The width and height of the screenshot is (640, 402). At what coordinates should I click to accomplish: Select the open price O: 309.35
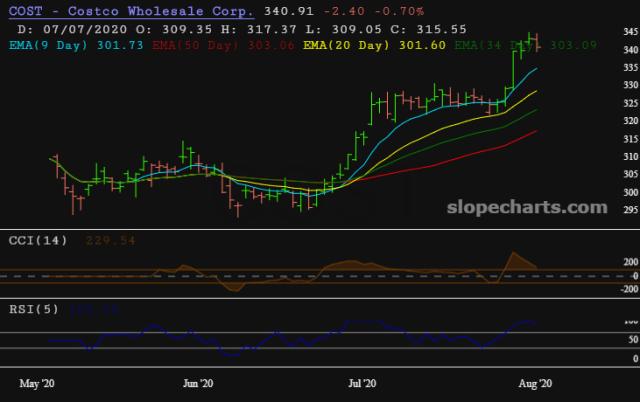coord(174,29)
